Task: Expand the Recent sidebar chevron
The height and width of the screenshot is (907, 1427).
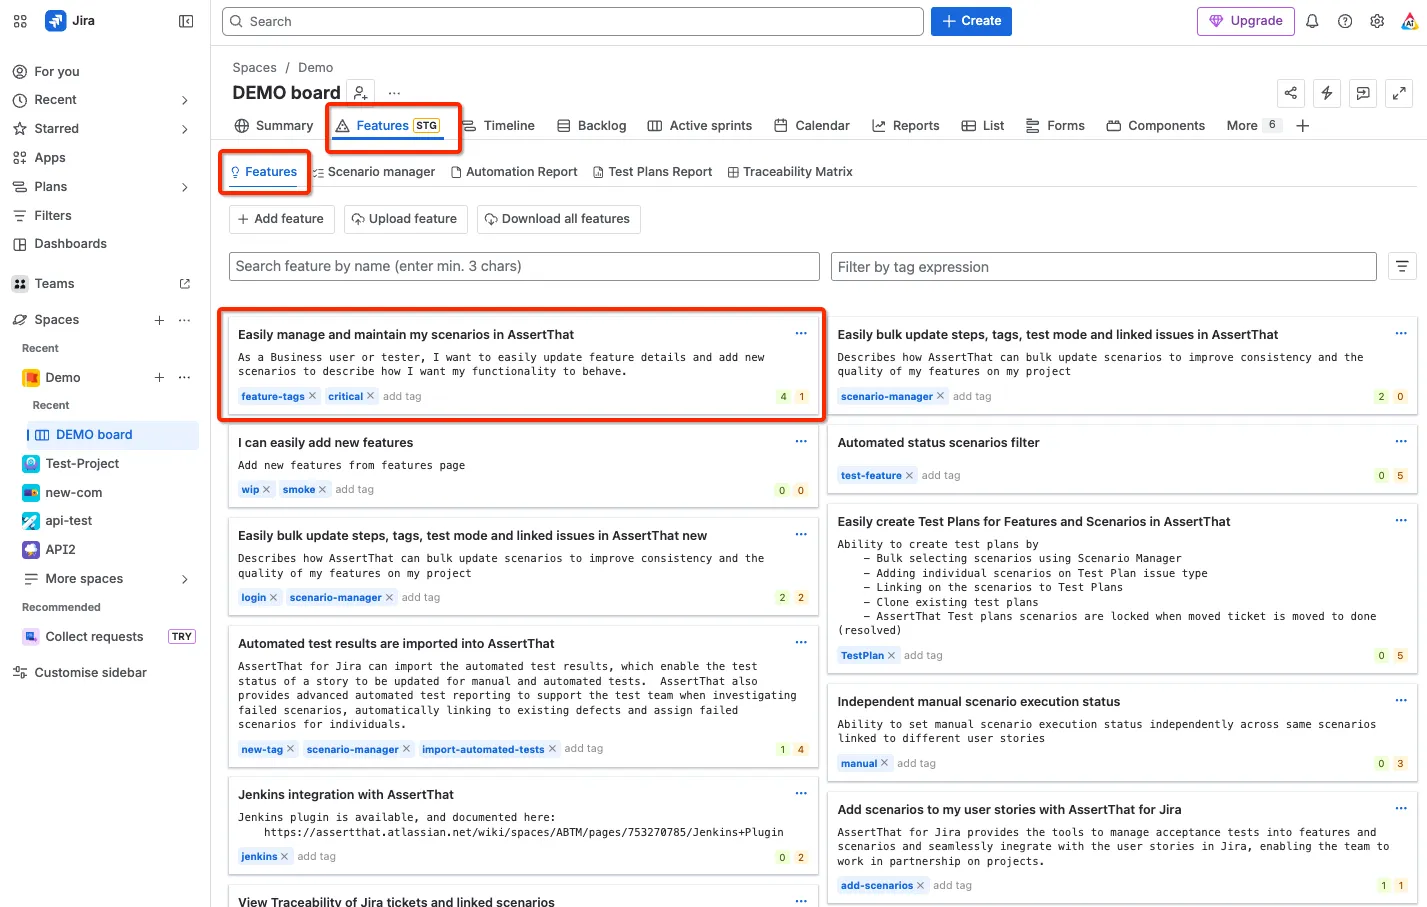Action: tap(185, 100)
